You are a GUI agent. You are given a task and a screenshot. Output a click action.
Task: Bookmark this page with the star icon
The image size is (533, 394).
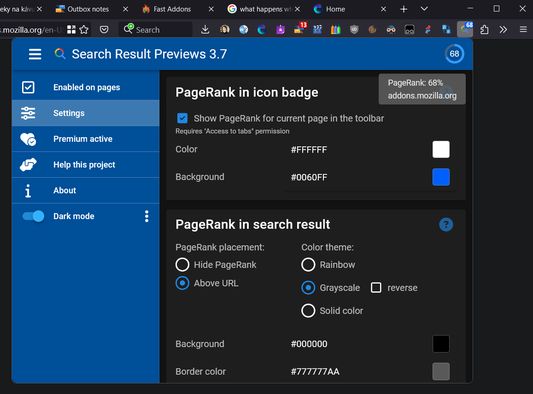[x=84, y=30]
